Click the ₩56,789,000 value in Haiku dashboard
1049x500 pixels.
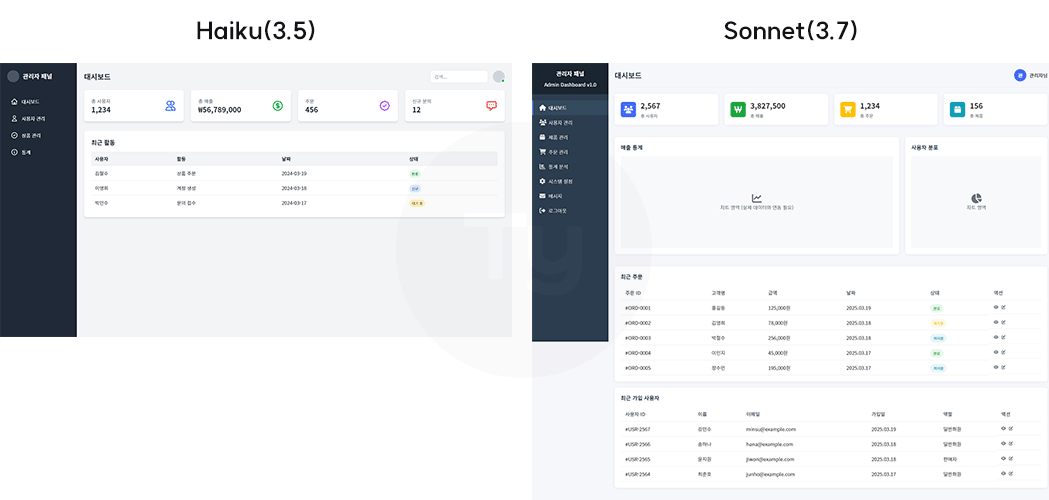[219, 110]
